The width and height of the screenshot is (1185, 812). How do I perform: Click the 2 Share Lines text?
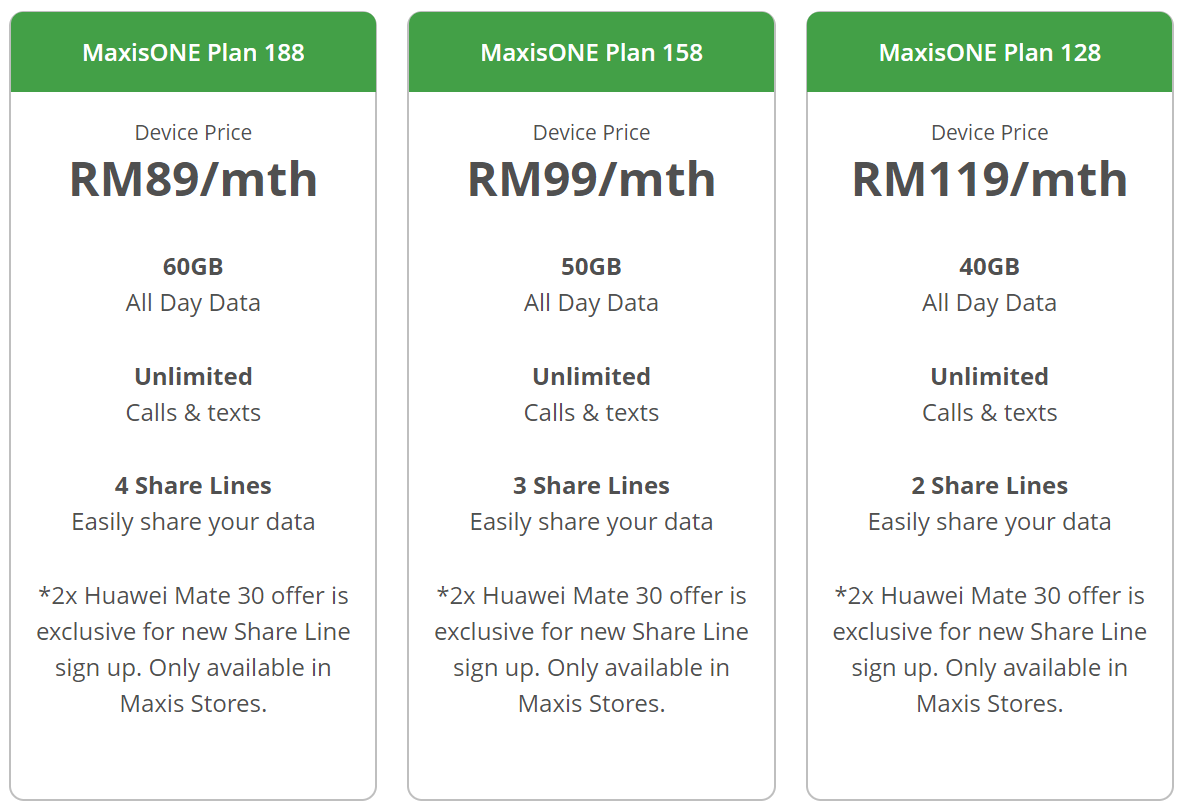(x=989, y=486)
